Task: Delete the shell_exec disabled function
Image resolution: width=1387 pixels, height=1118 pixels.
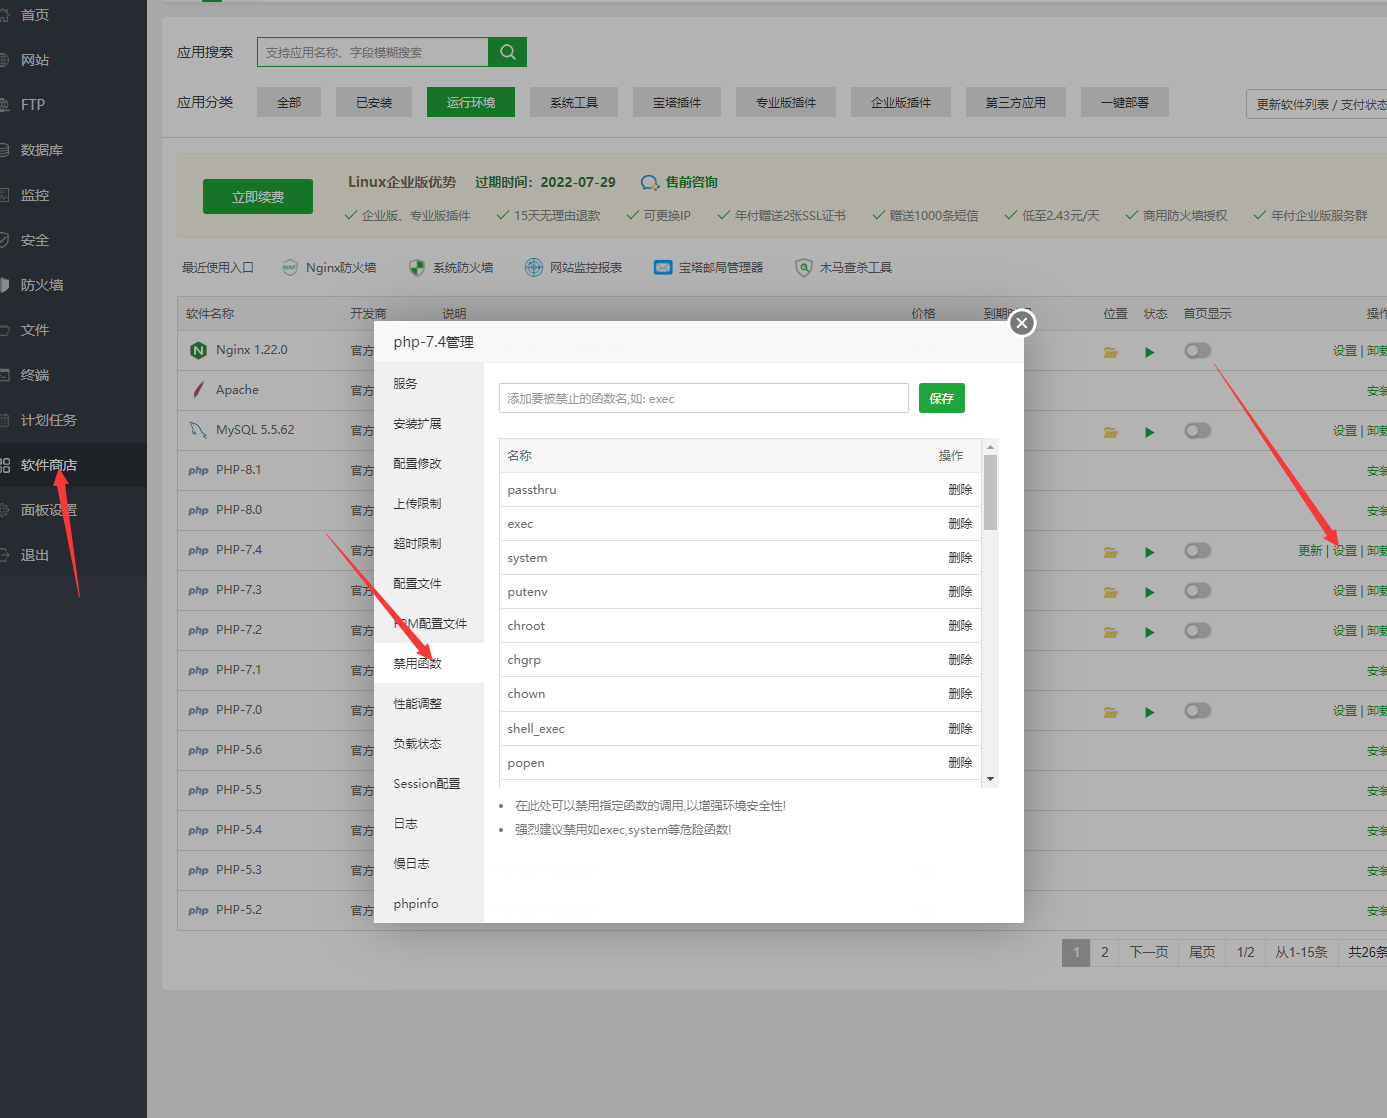Action: [x=960, y=729]
